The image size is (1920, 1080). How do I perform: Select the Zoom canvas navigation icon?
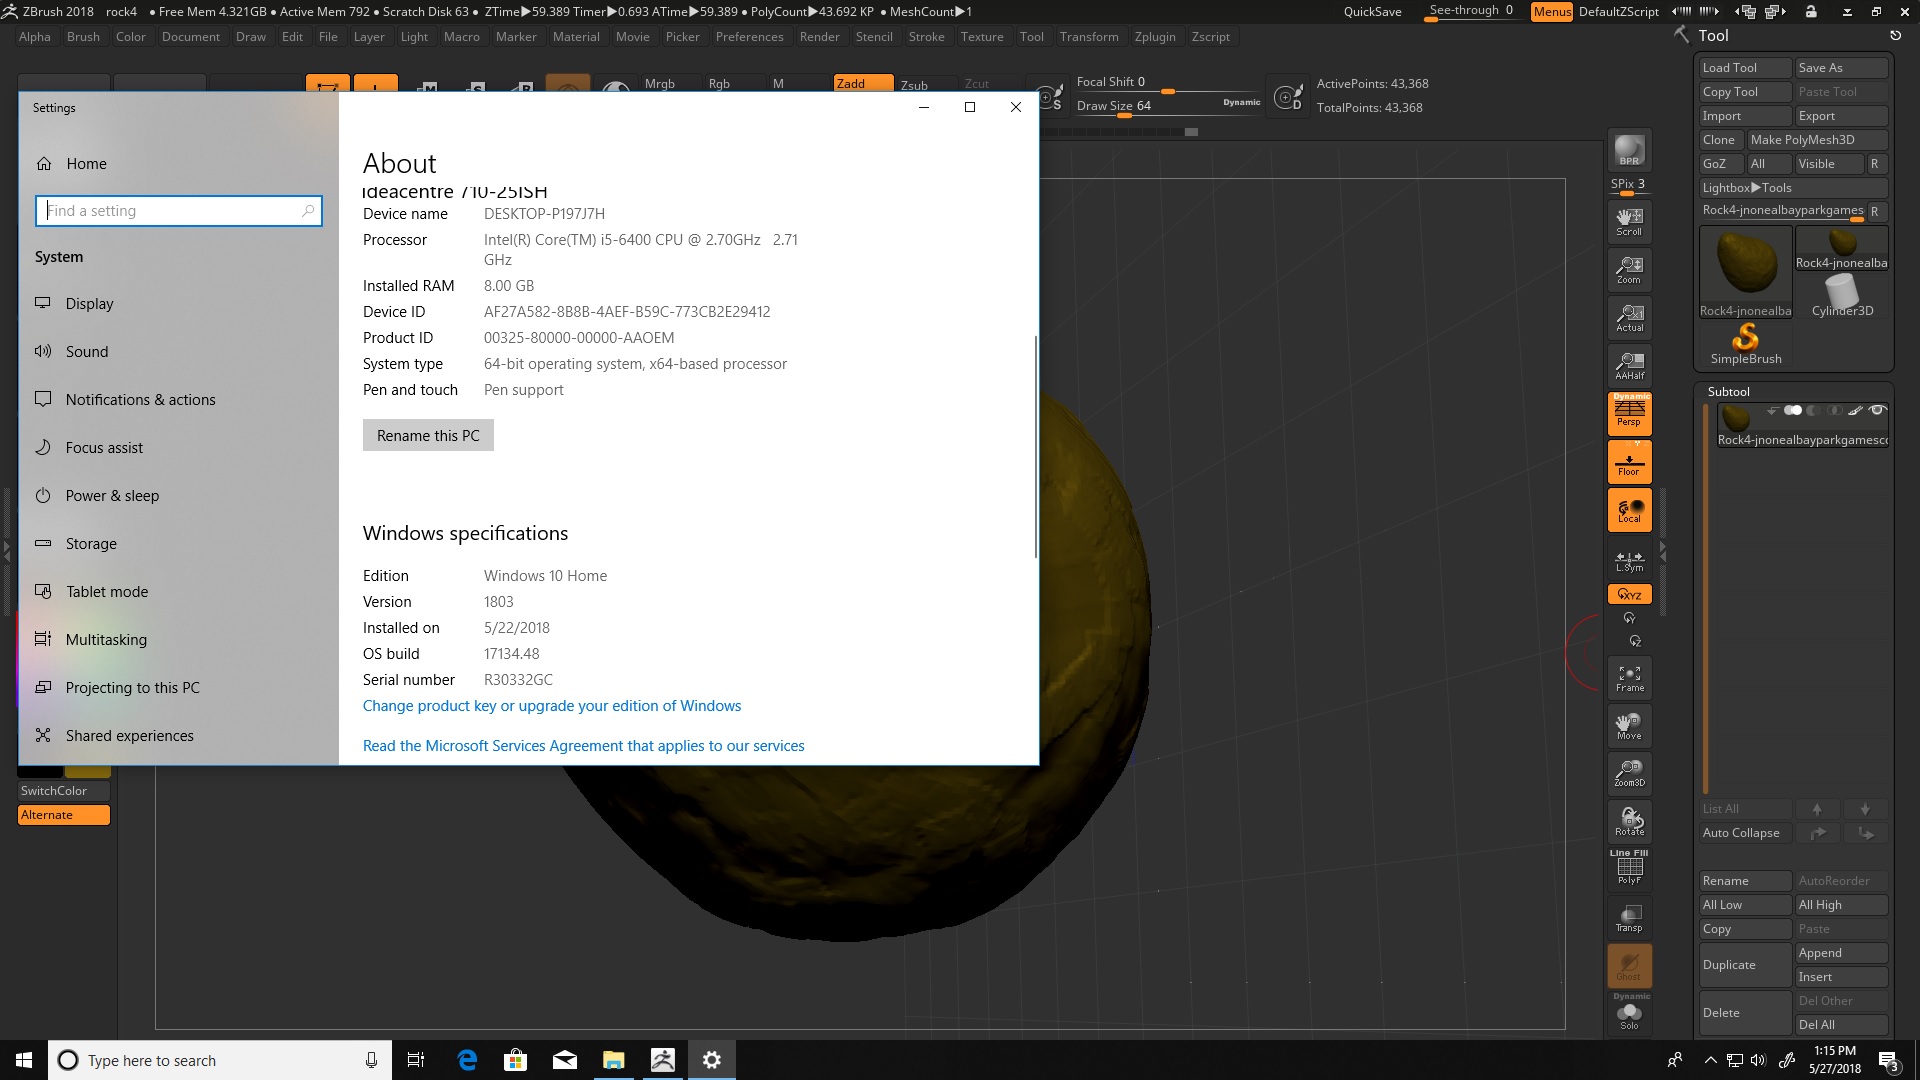click(x=1629, y=270)
